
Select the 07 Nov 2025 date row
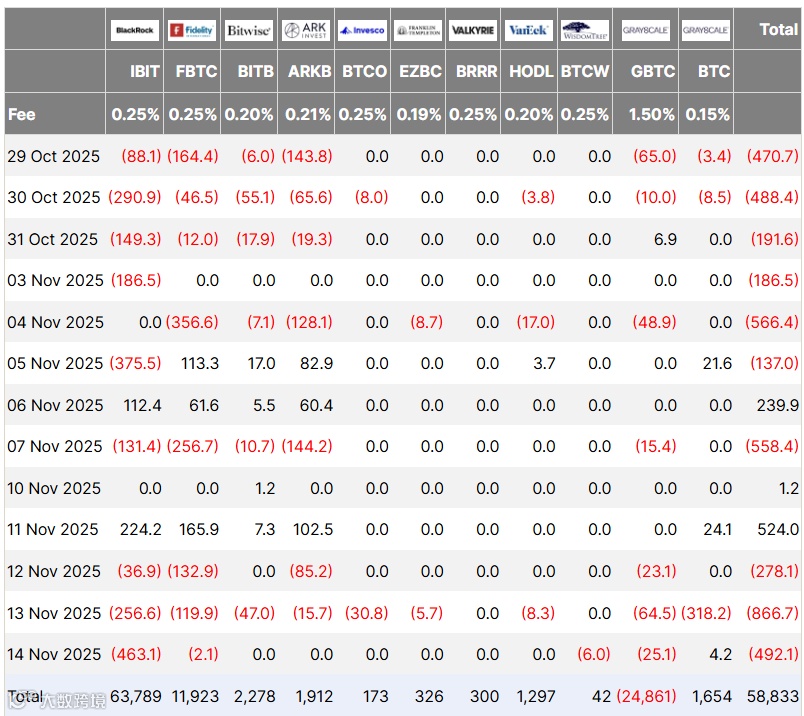point(403,446)
